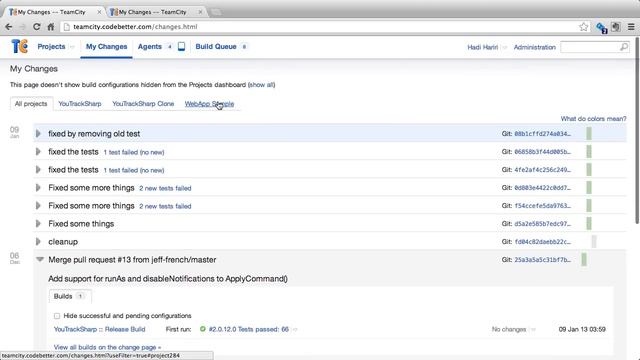The image size is (640, 360).
Task: Open the Build Queue tab
Action: 216,47
